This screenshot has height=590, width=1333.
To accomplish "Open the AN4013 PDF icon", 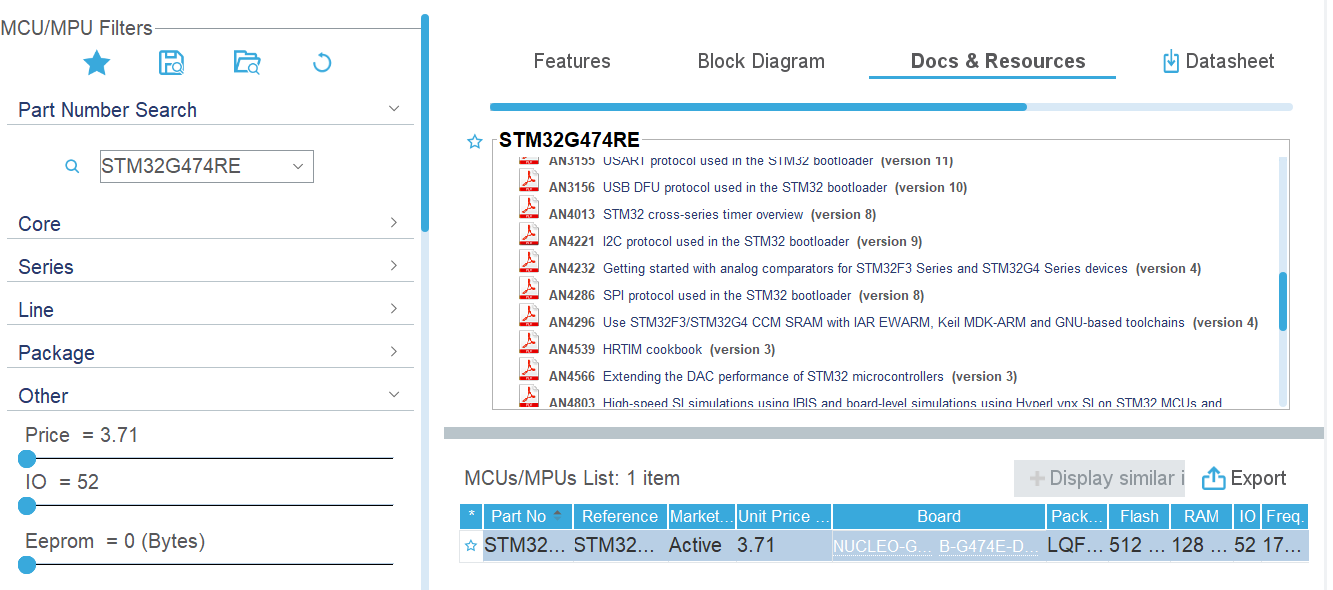I will pyautogui.click(x=529, y=208).
